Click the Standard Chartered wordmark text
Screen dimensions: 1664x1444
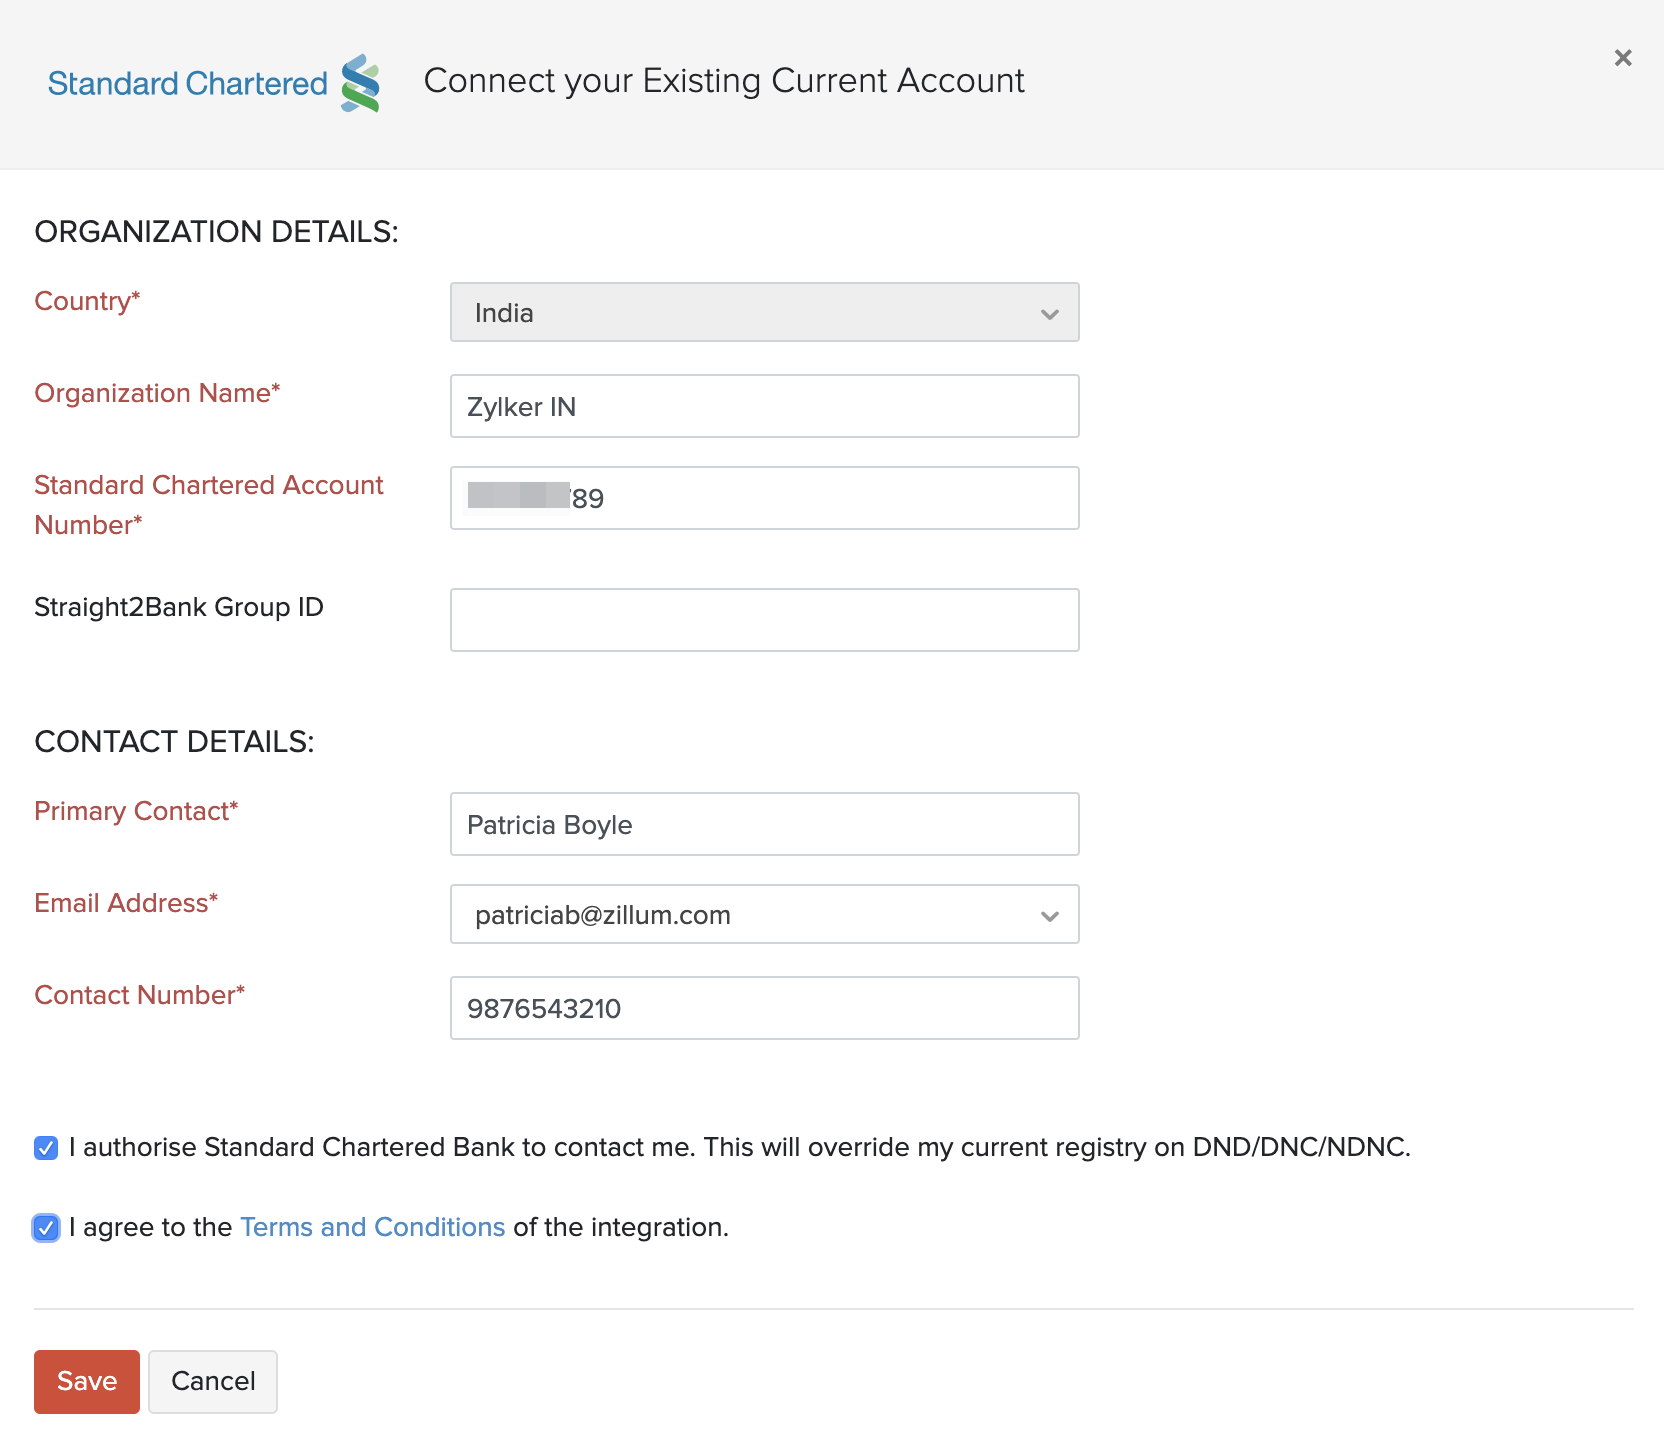click(188, 84)
